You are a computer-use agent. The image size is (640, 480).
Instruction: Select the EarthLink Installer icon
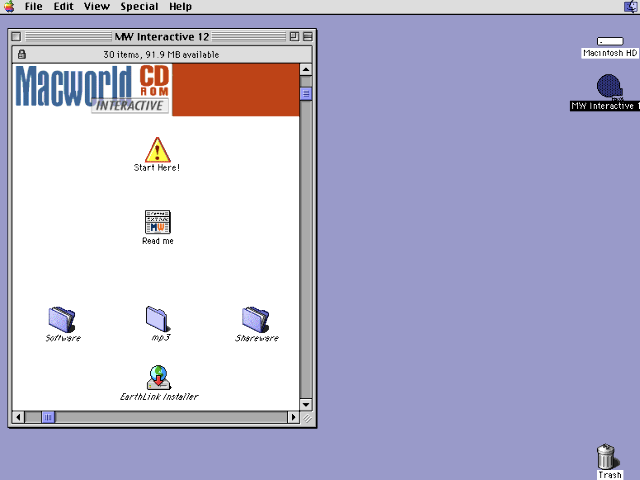click(x=158, y=378)
